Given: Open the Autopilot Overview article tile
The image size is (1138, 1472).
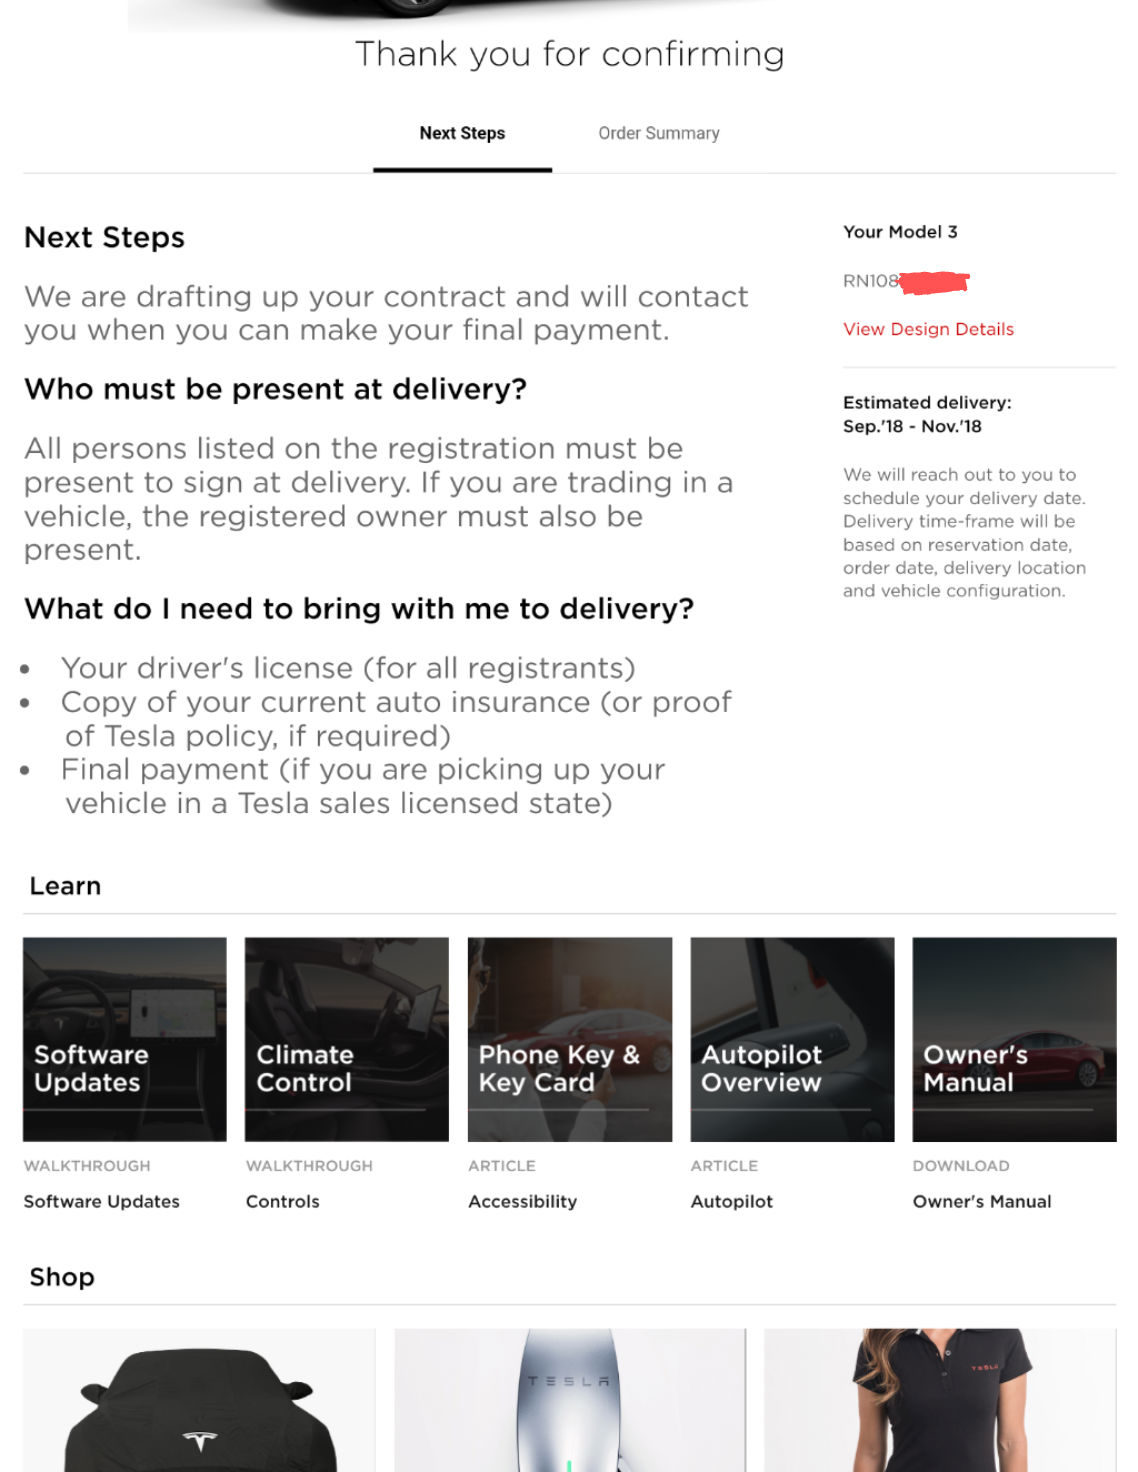Looking at the screenshot, I should (x=792, y=1039).
